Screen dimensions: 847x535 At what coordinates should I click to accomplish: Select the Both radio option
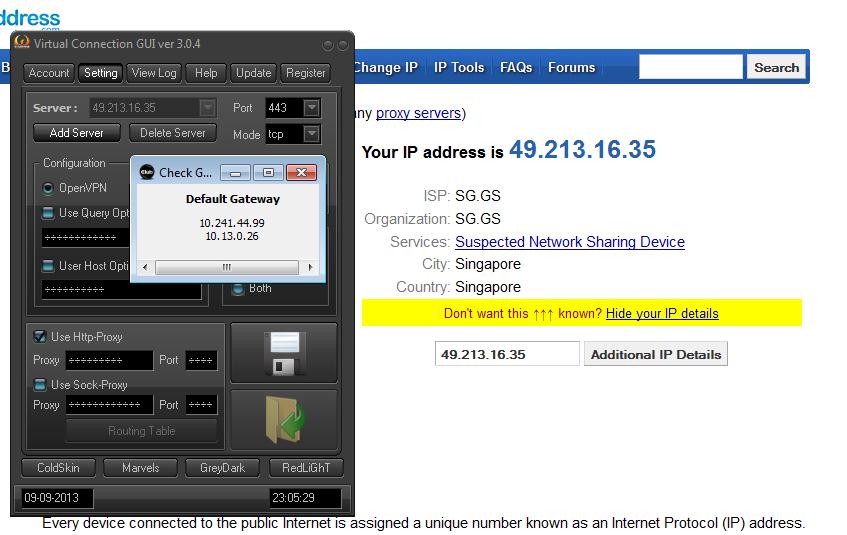[238, 289]
